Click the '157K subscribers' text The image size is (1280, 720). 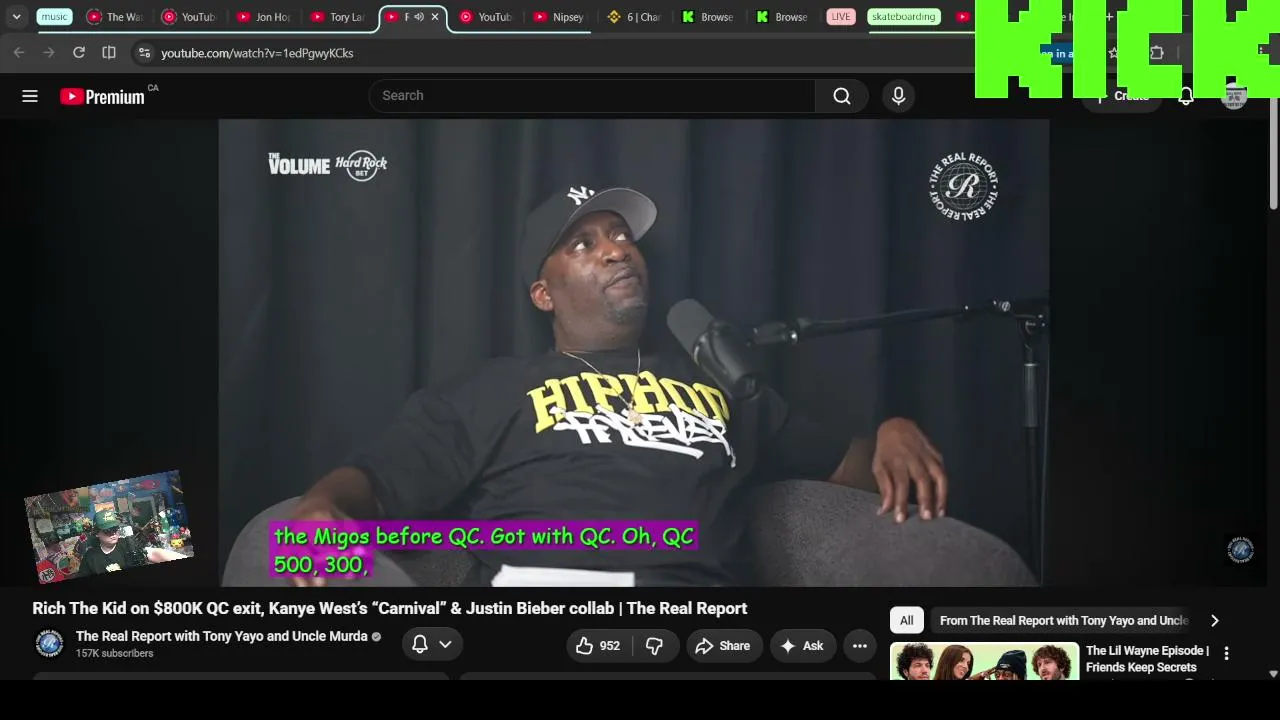tap(115, 654)
